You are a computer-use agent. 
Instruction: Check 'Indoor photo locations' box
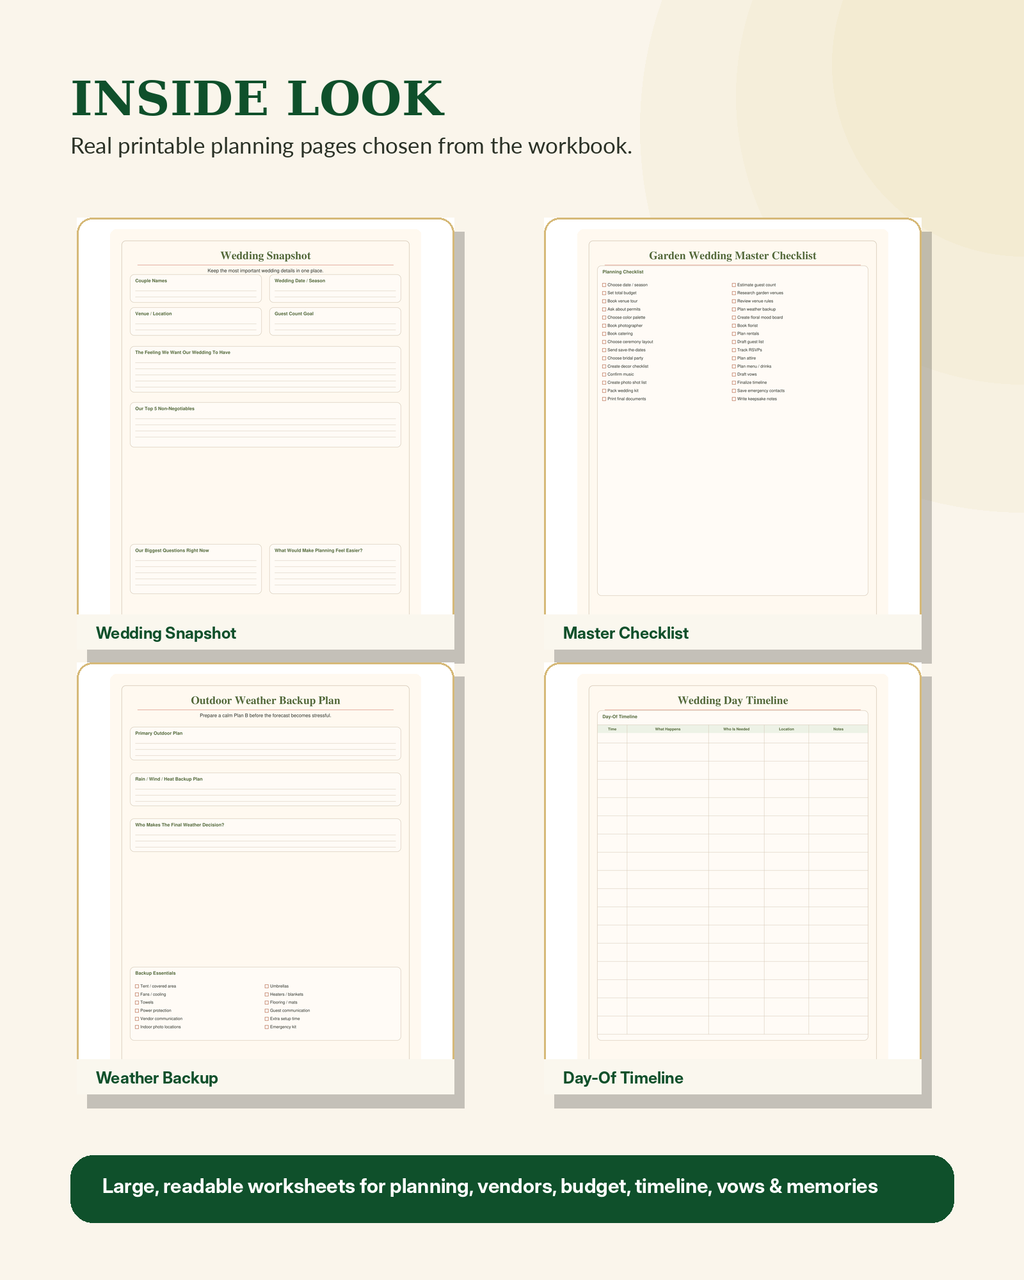137,1027
